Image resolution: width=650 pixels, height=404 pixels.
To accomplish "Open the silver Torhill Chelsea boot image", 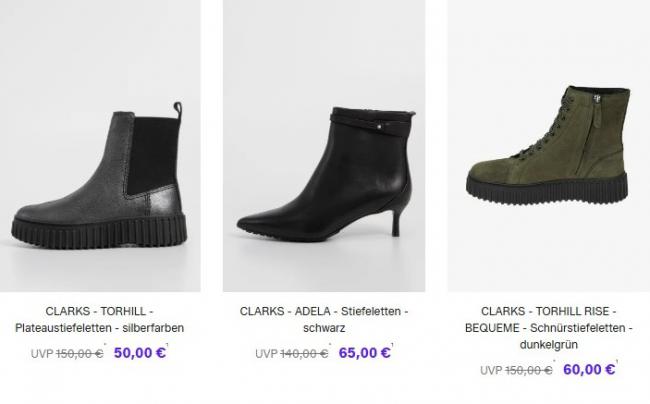I will pos(100,145).
